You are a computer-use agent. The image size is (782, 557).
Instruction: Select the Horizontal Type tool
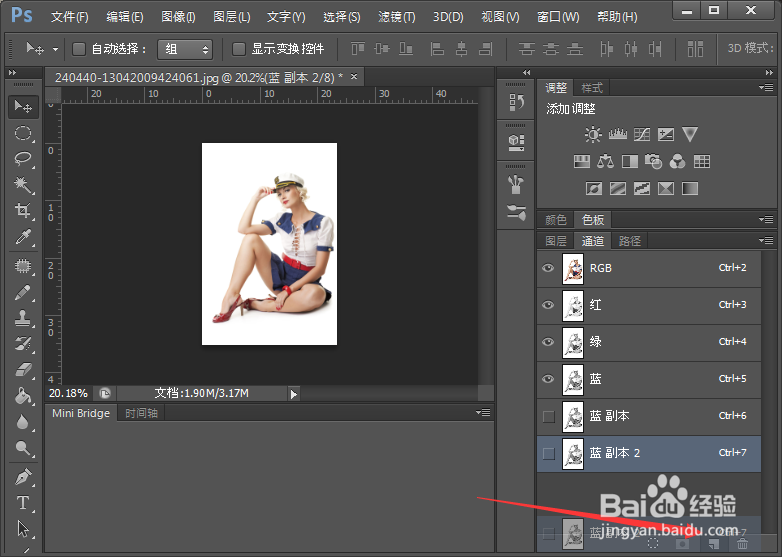click(23, 503)
